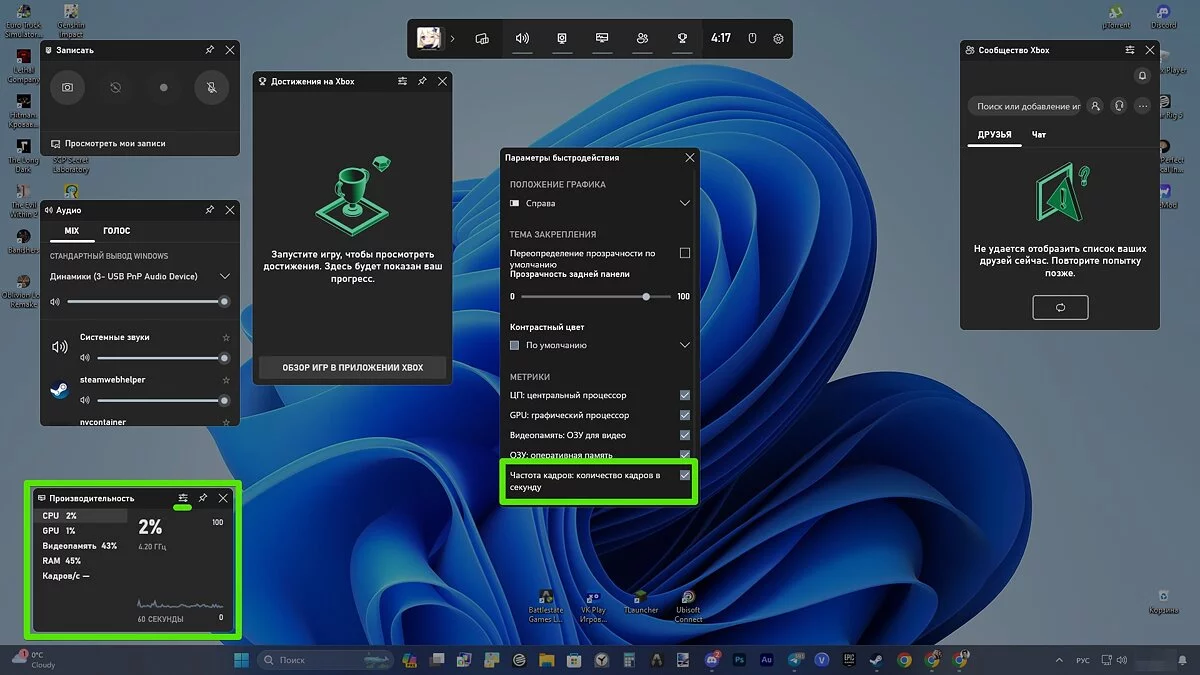
Task: Click the audio speaker icon in top bar
Action: [522, 39]
